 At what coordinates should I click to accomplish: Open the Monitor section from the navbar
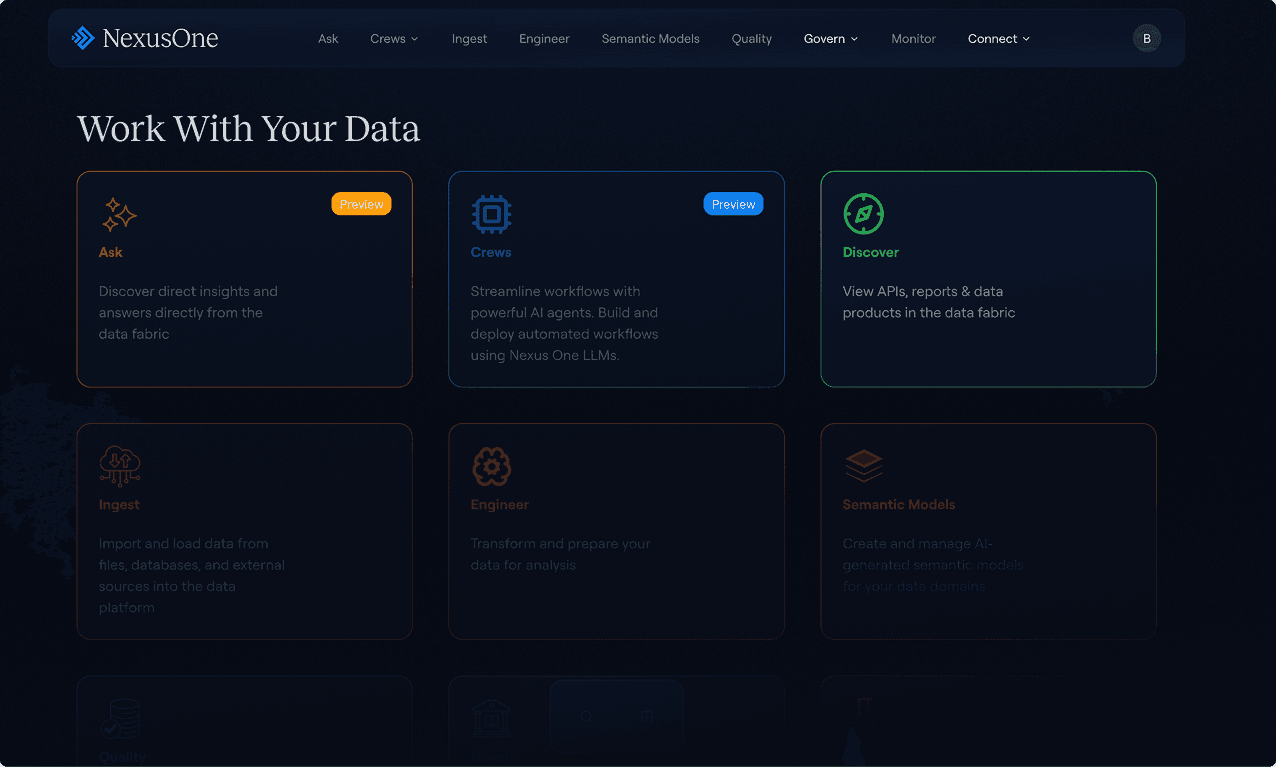click(913, 38)
